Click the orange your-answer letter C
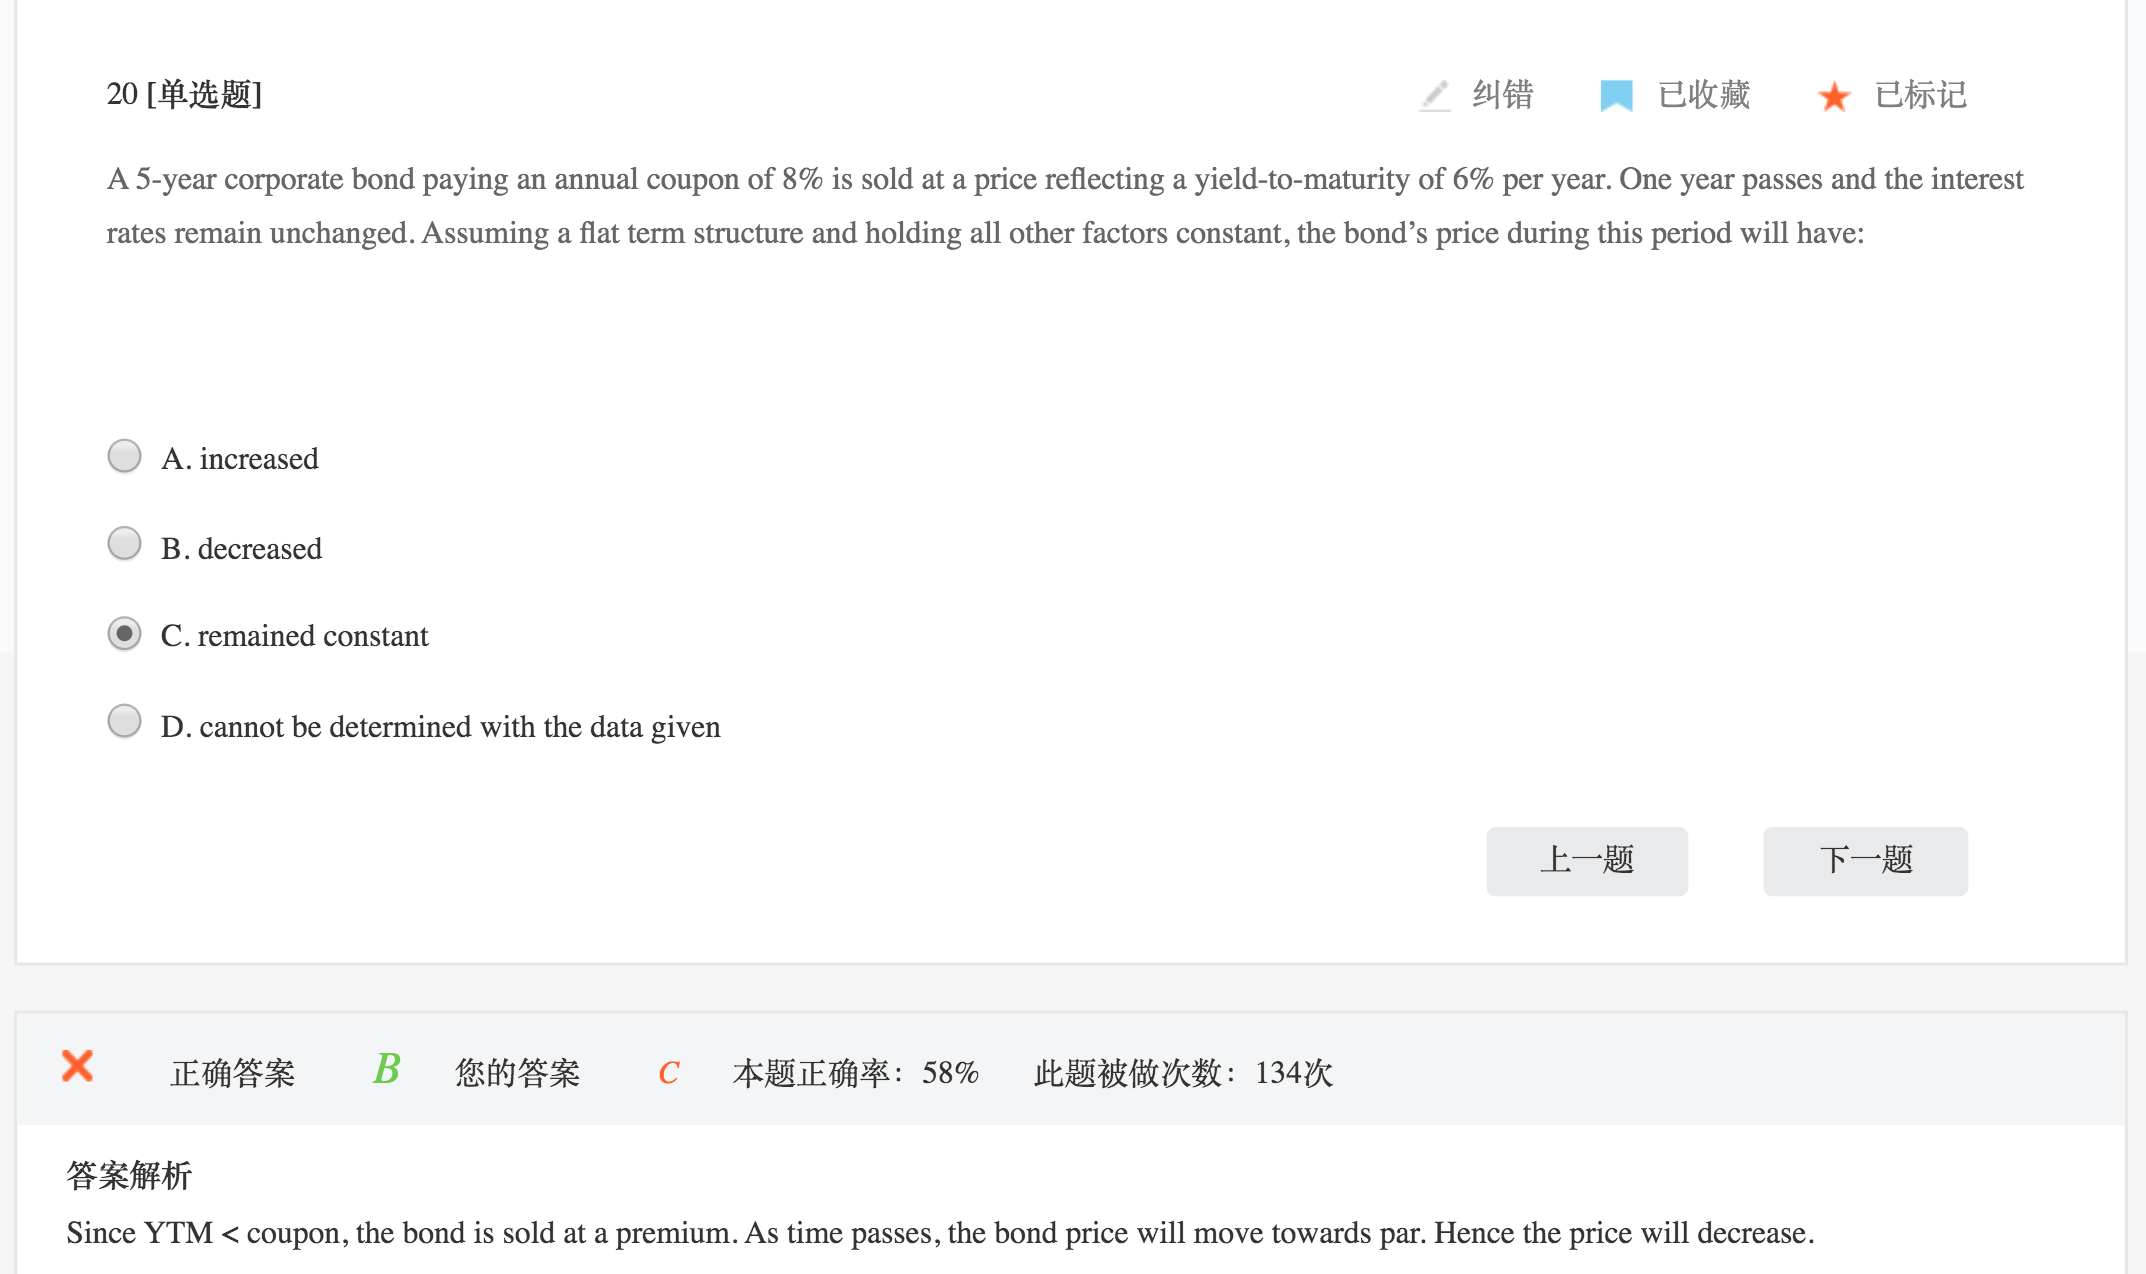Image resolution: width=2146 pixels, height=1274 pixels. (669, 1073)
